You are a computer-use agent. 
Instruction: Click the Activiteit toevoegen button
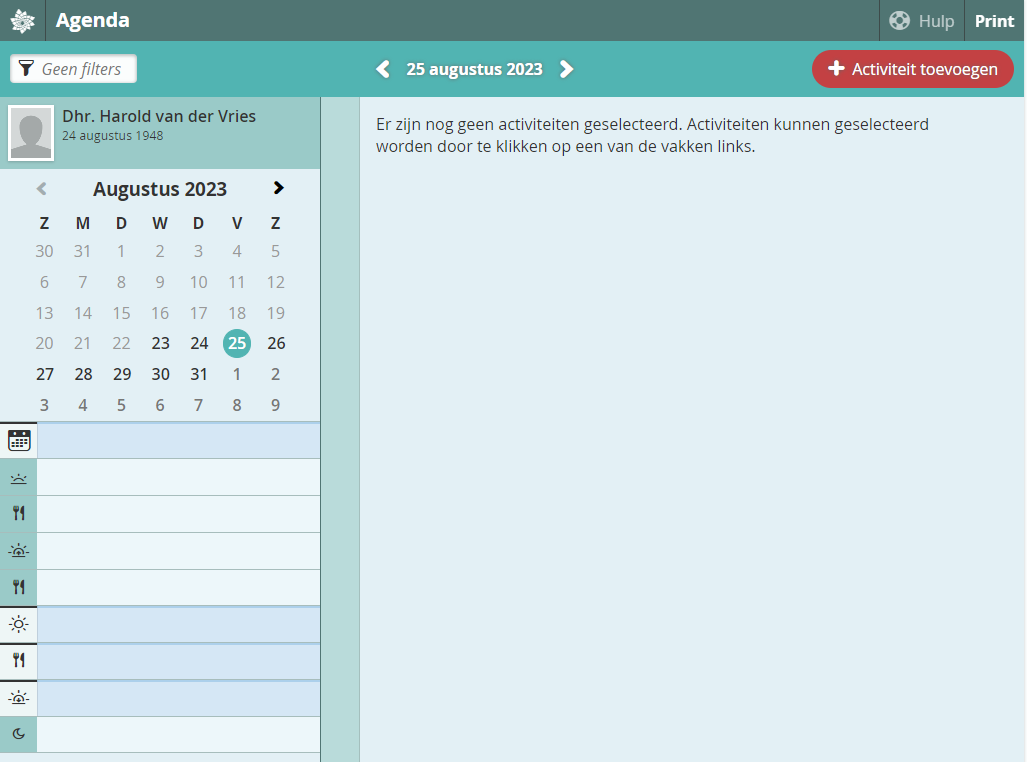[x=912, y=69]
